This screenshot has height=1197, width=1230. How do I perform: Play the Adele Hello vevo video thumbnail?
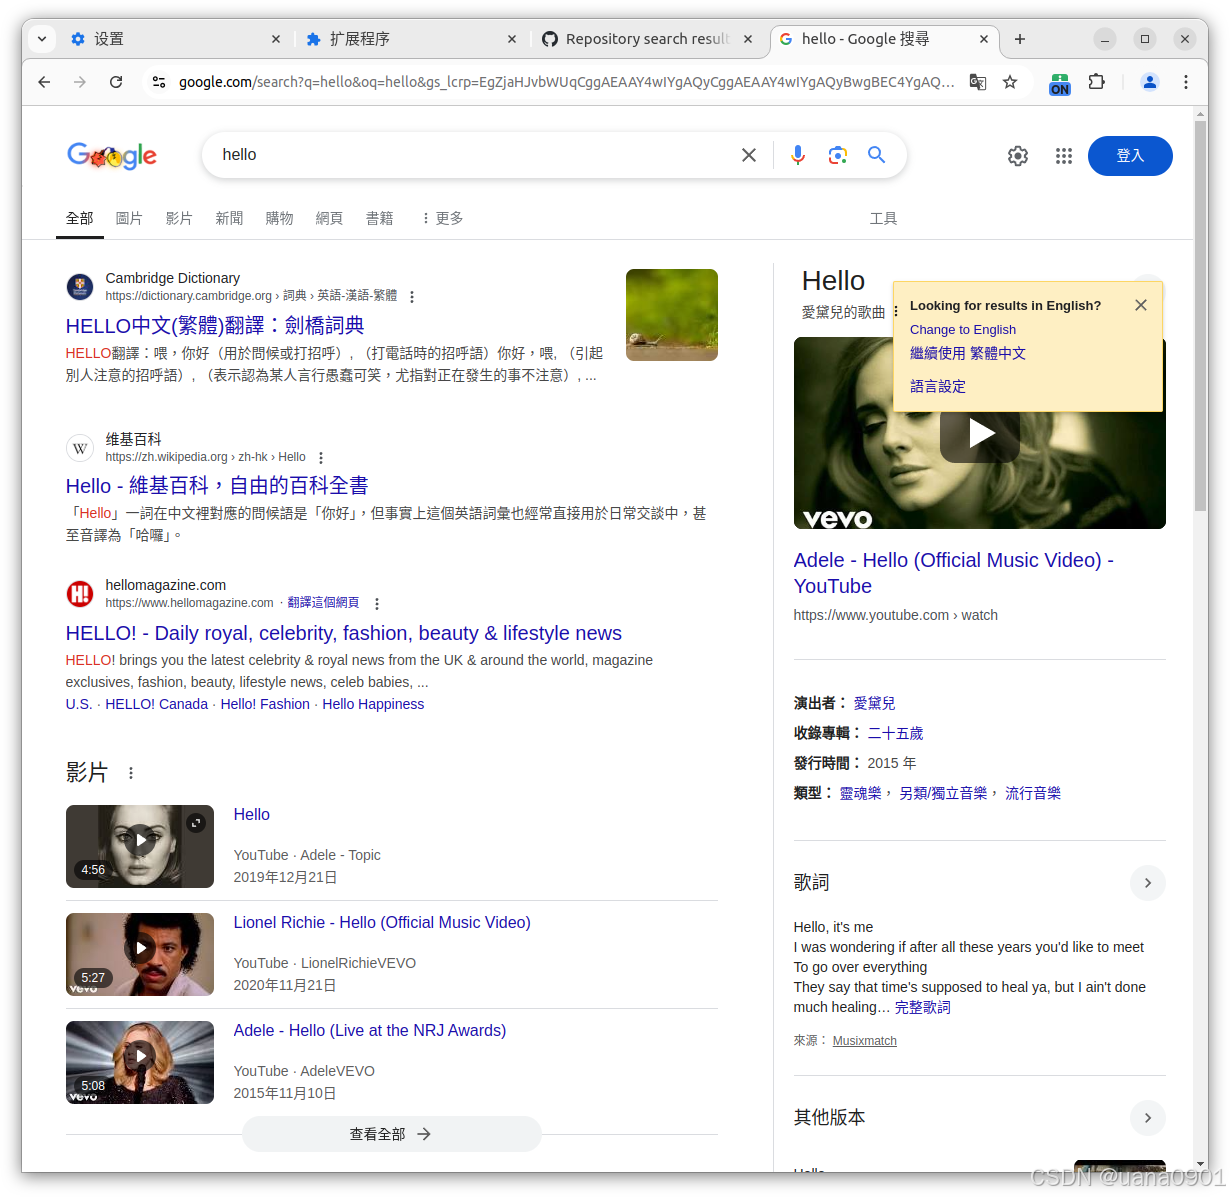pyautogui.click(x=980, y=433)
